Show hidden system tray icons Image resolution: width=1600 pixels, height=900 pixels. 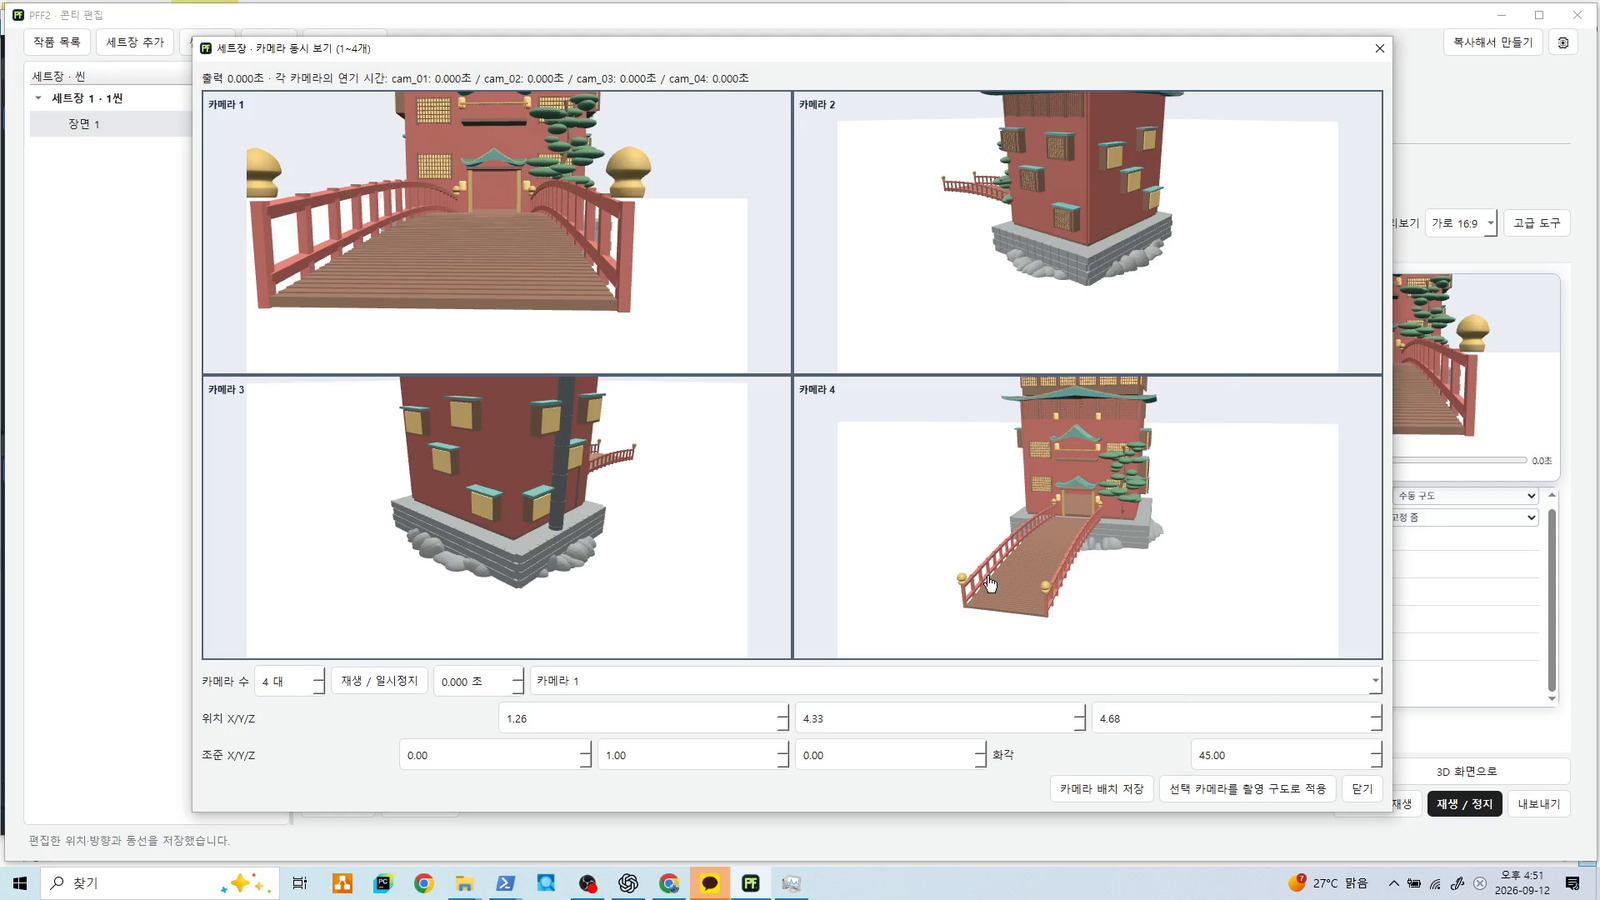click(x=1394, y=883)
